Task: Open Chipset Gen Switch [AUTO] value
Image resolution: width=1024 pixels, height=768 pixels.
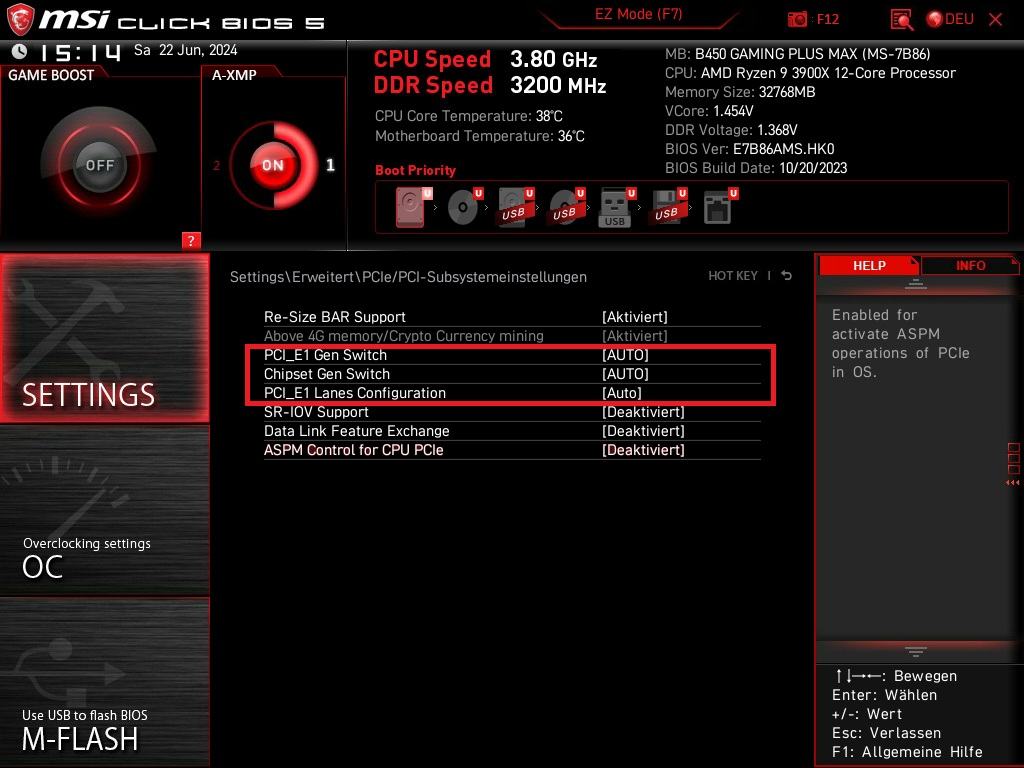Action: click(x=625, y=374)
